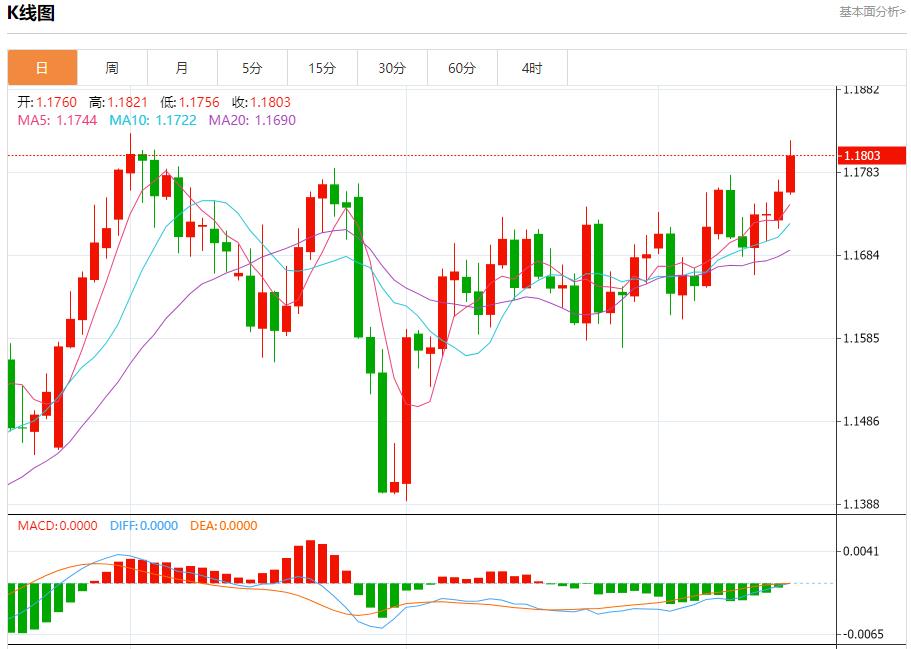Select the 30分 timeframe
This screenshot has height=649, width=911.
point(393,67)
